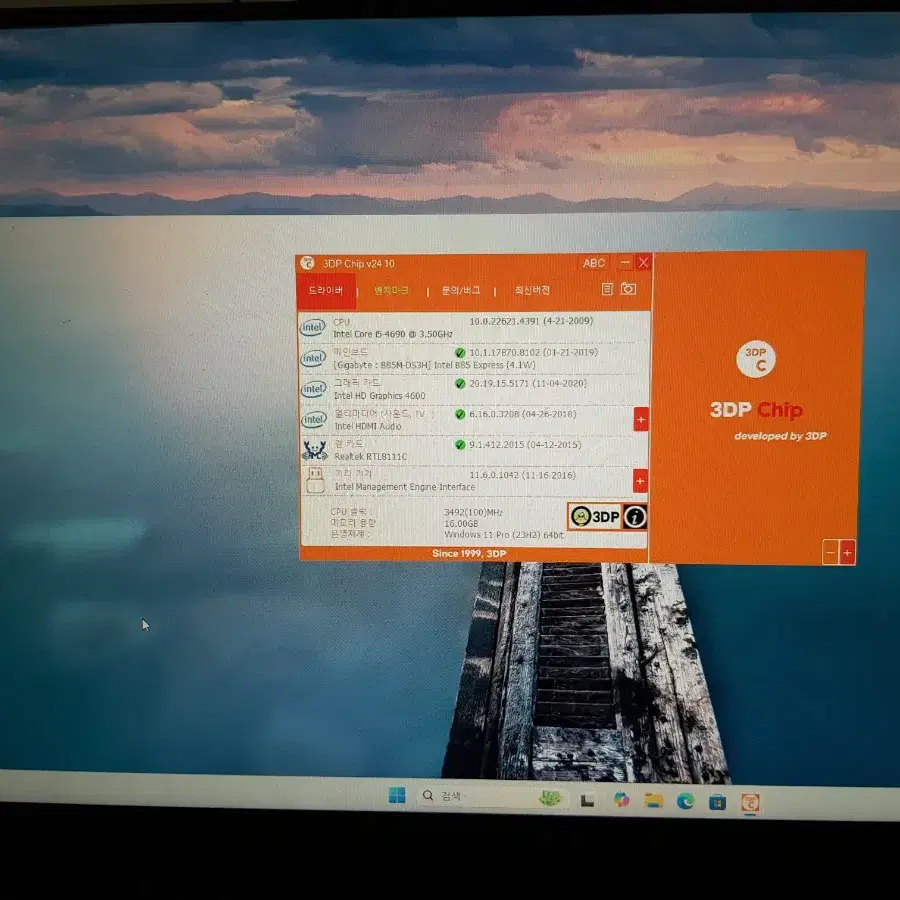Minimize the 3DP Chip window

[624, 263]
